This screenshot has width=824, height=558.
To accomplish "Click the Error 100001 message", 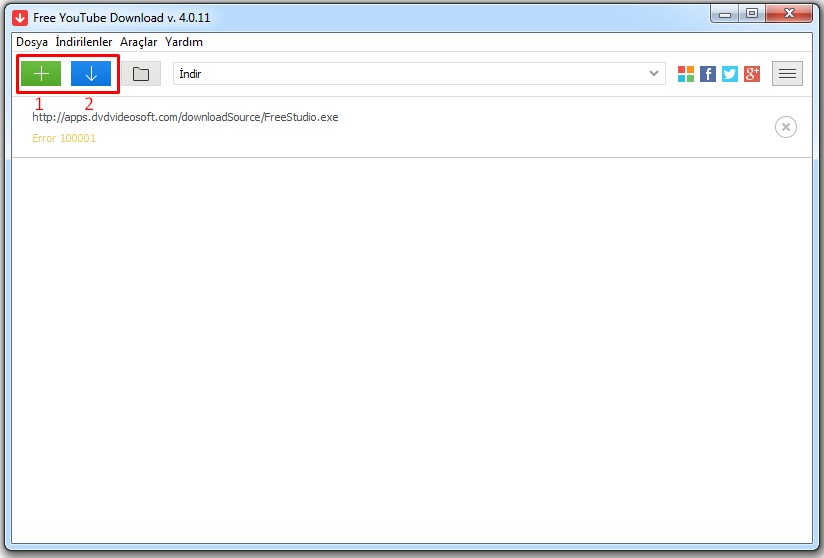I will (64, 138).
